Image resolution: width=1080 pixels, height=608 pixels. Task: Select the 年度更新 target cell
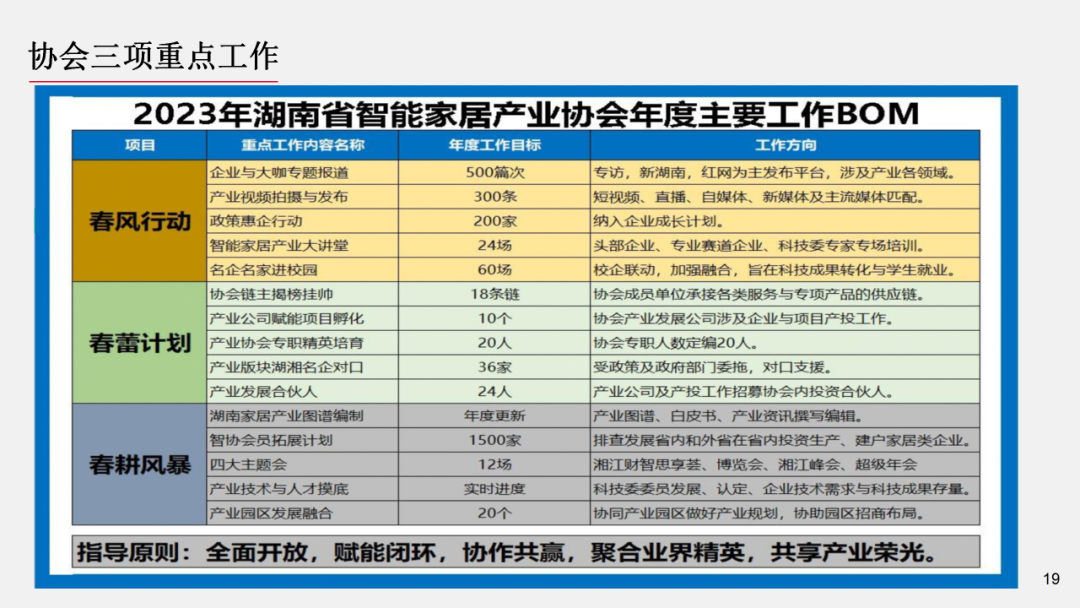[494, 416]
